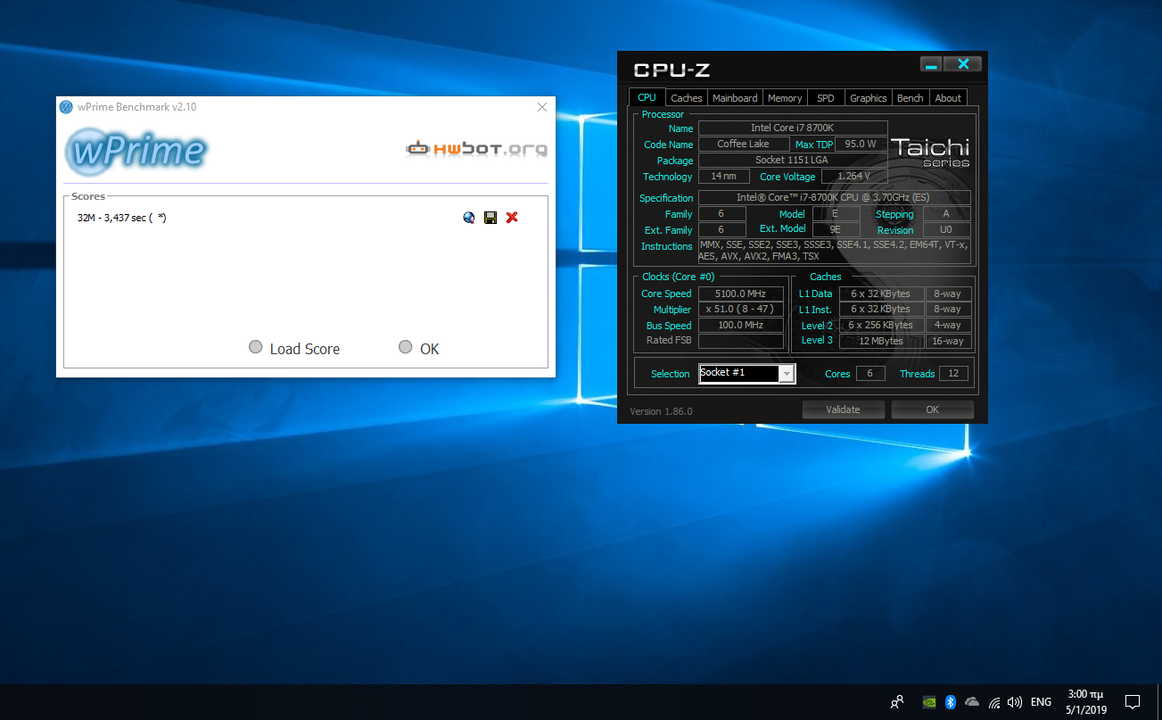Open the Memory tab

[x=784, y=98]
